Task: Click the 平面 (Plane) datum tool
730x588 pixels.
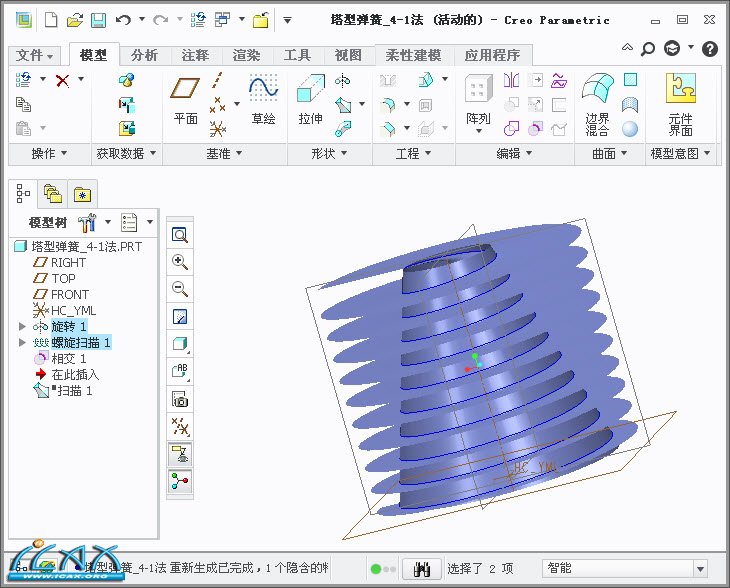Action: (x=186, y=101)
